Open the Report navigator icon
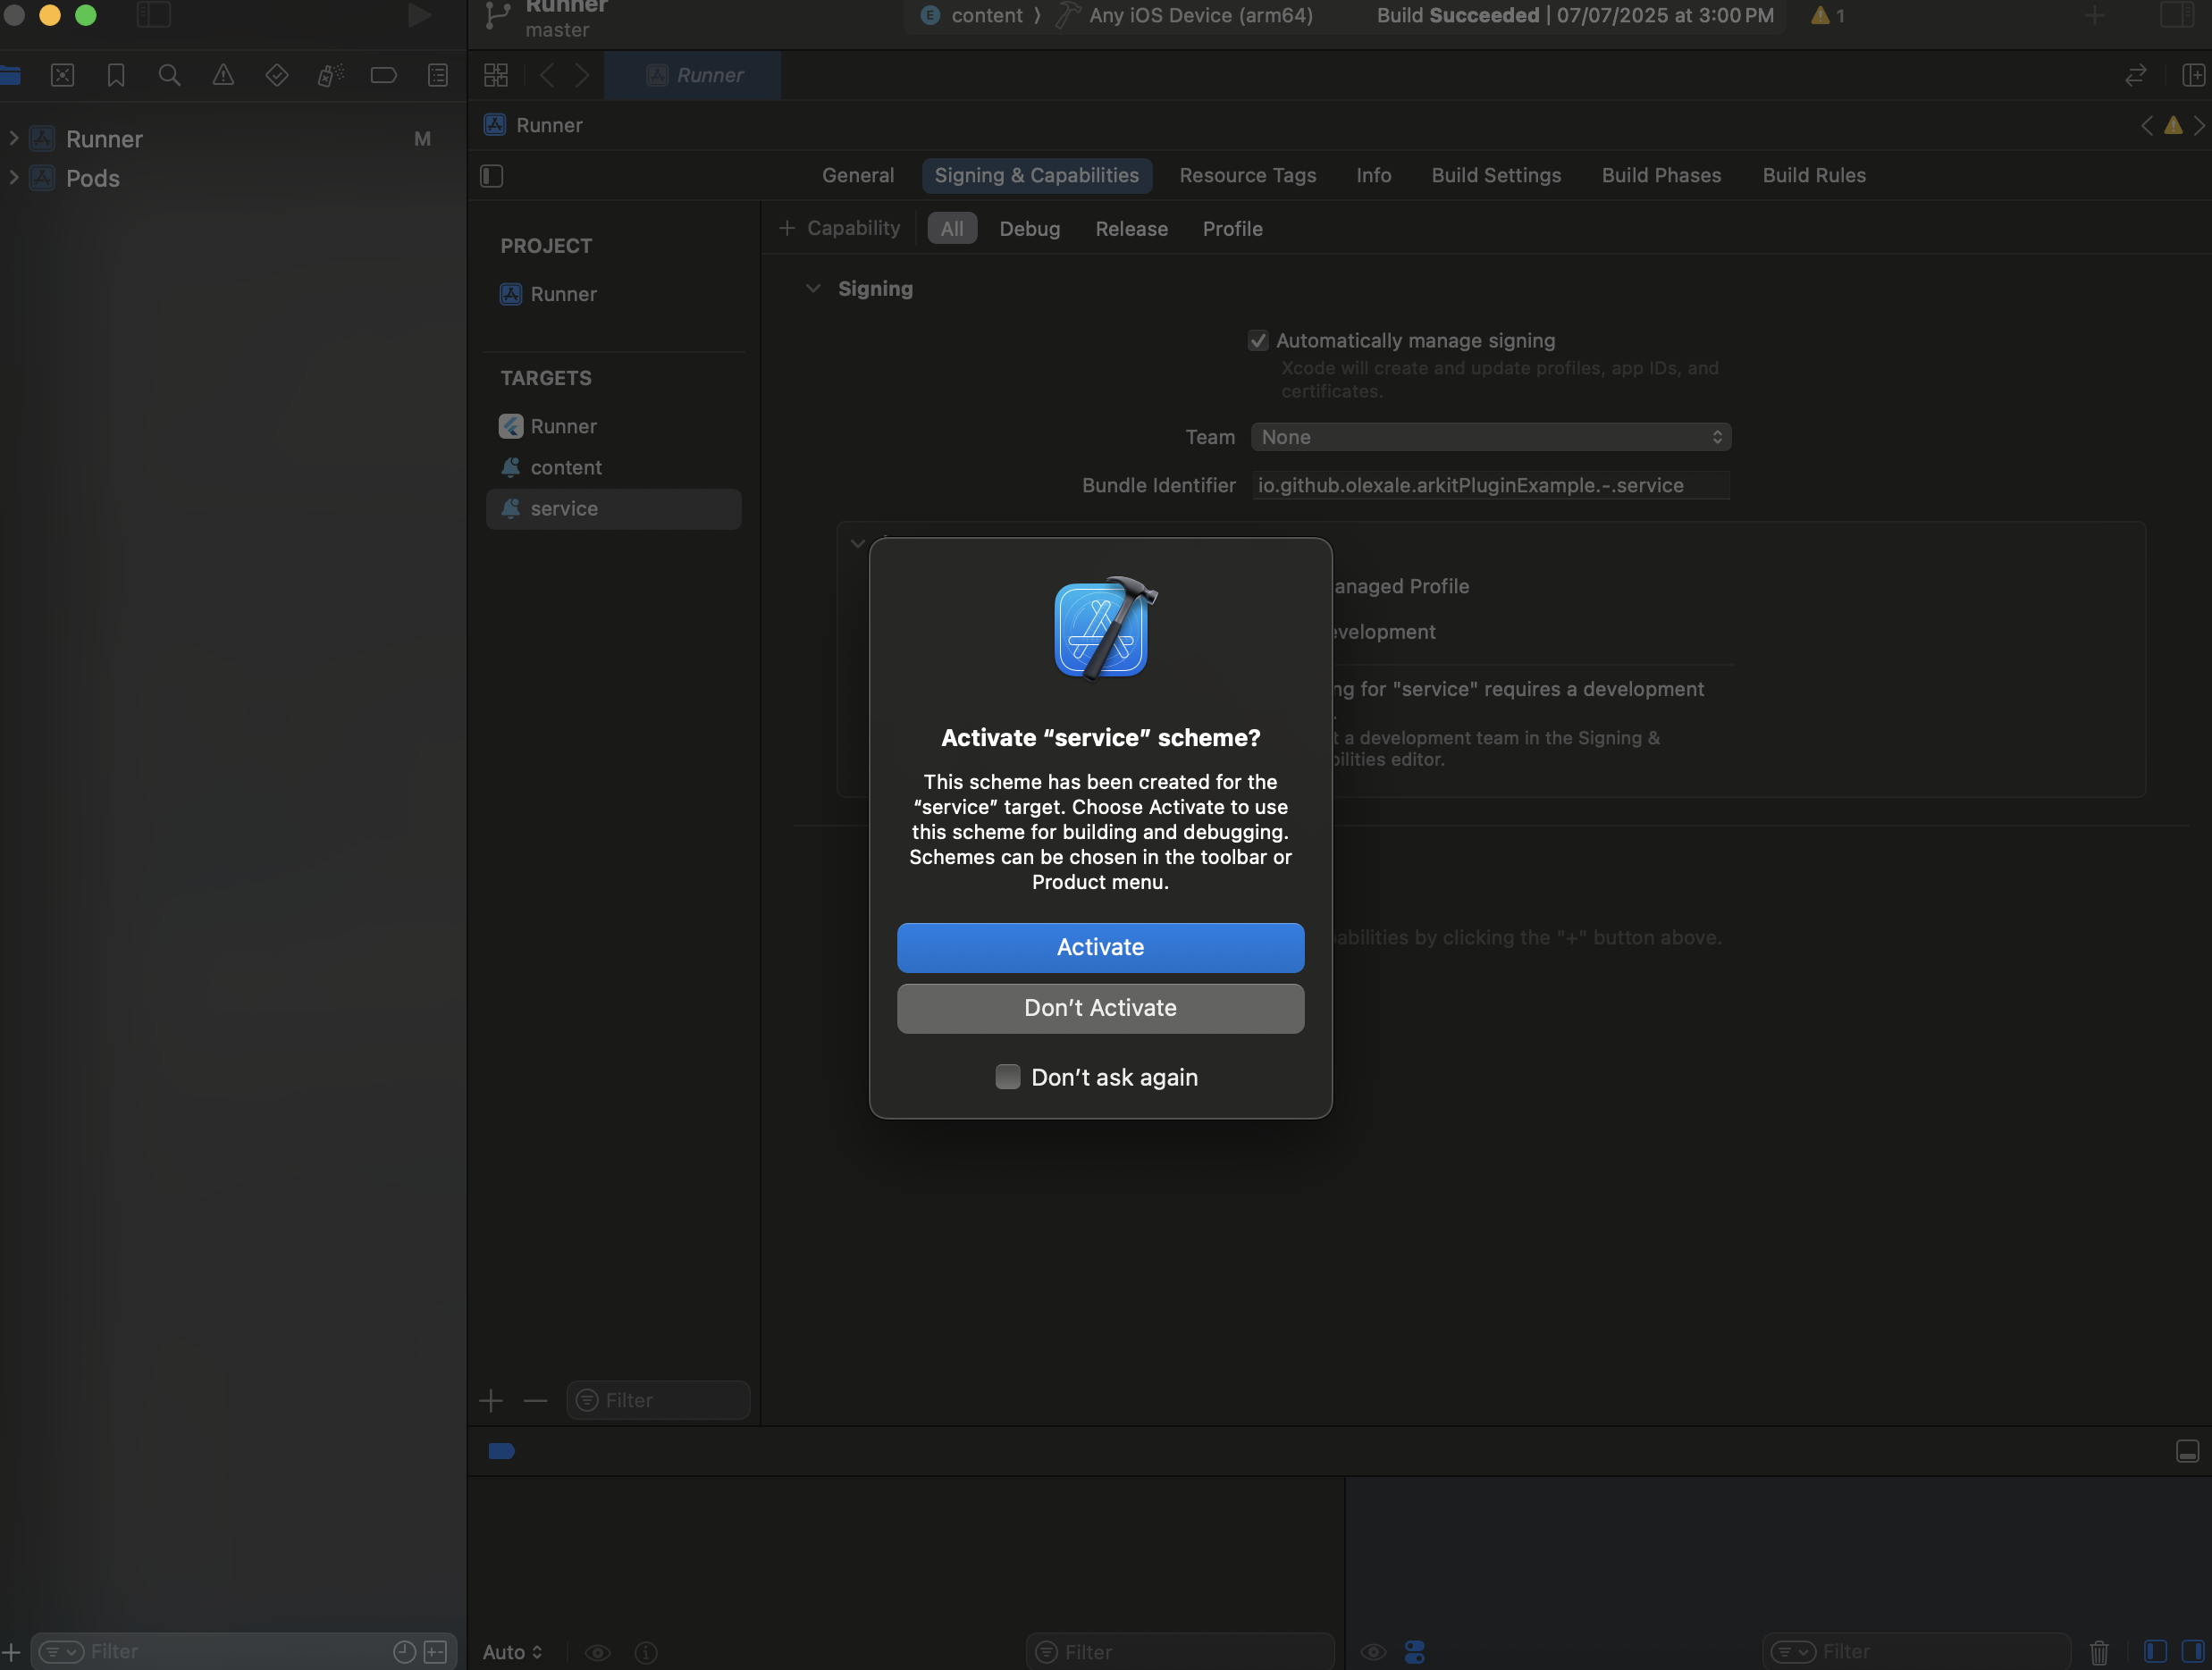 (438, 75)
